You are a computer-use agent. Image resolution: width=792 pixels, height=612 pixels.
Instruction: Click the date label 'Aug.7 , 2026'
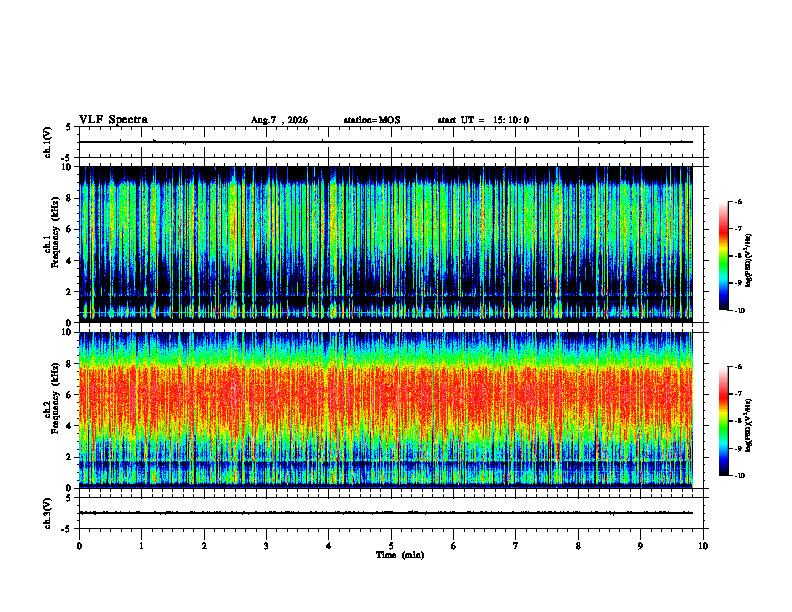pyautogui.click(x=279, y=120)
